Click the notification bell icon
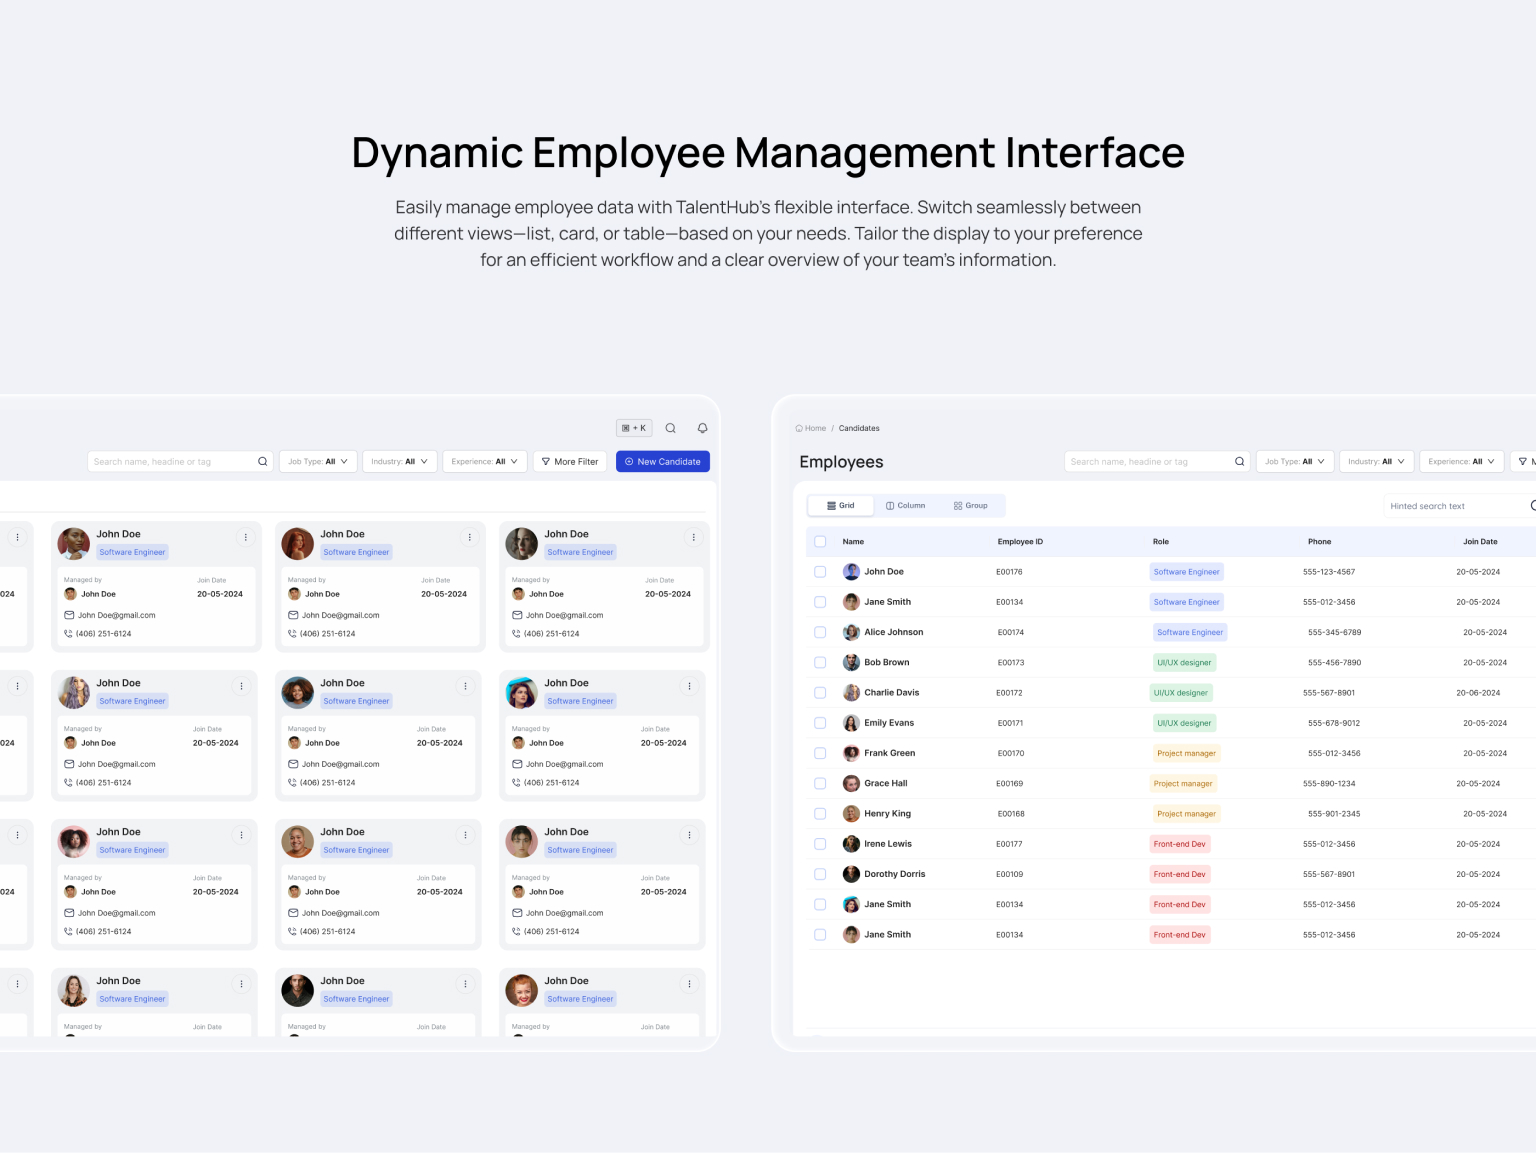This screenshot has height=1153, width=1536. (x=702, y=427)
